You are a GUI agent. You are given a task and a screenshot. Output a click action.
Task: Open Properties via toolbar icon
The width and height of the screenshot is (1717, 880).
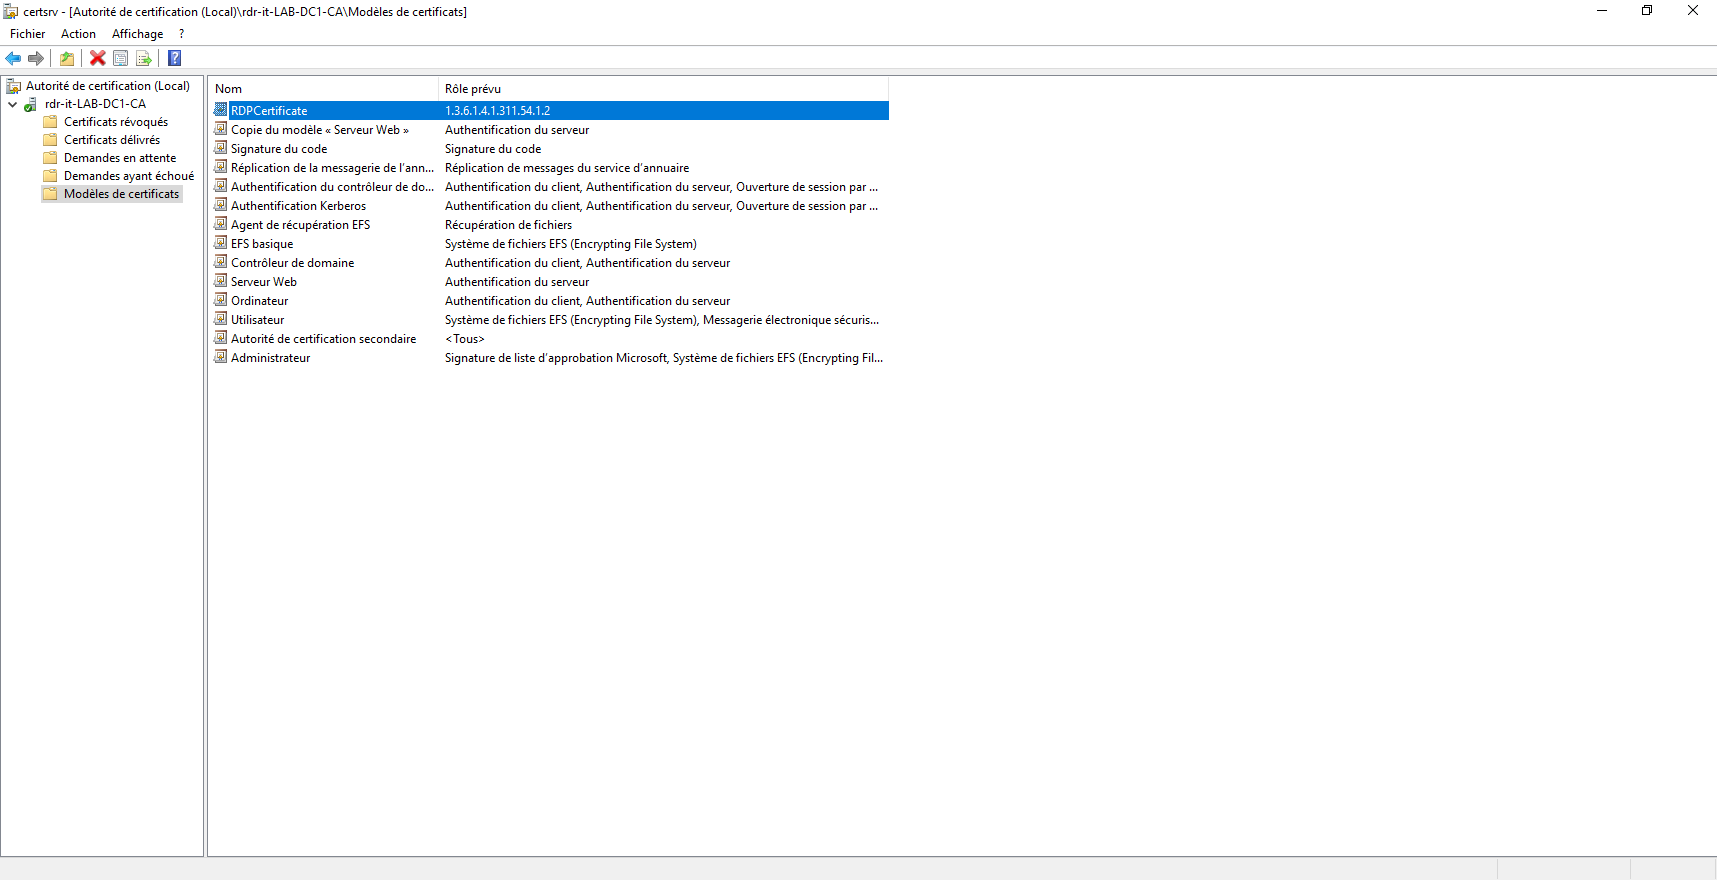coord(120,58)
